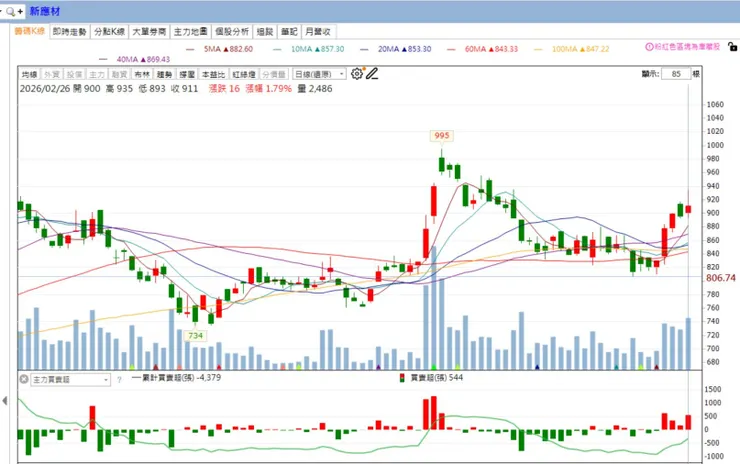Toggle the 紅綠燈 overlay button
Screen dimensions: 740x464
pyautogui.click(x=244, y=74)
